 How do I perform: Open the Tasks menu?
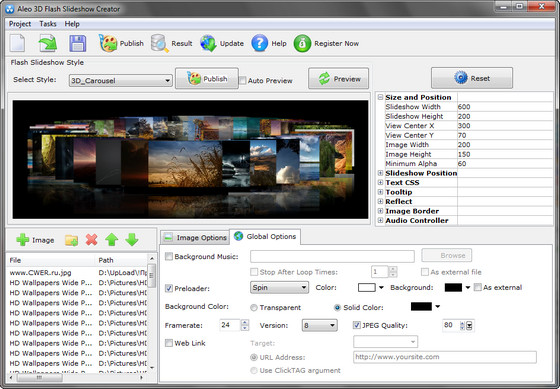coord(48,24)
